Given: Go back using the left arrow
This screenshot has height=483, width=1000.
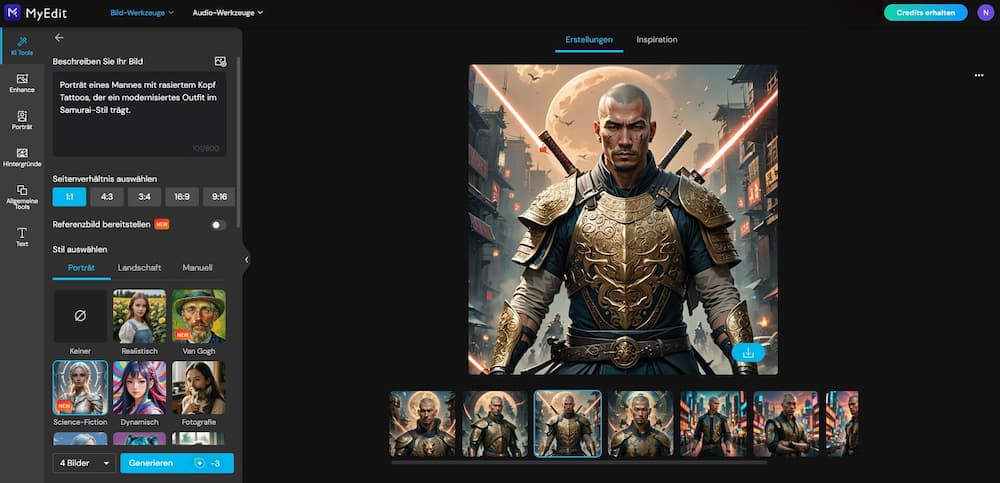Looking at the screenshot, I should (59, 38).
